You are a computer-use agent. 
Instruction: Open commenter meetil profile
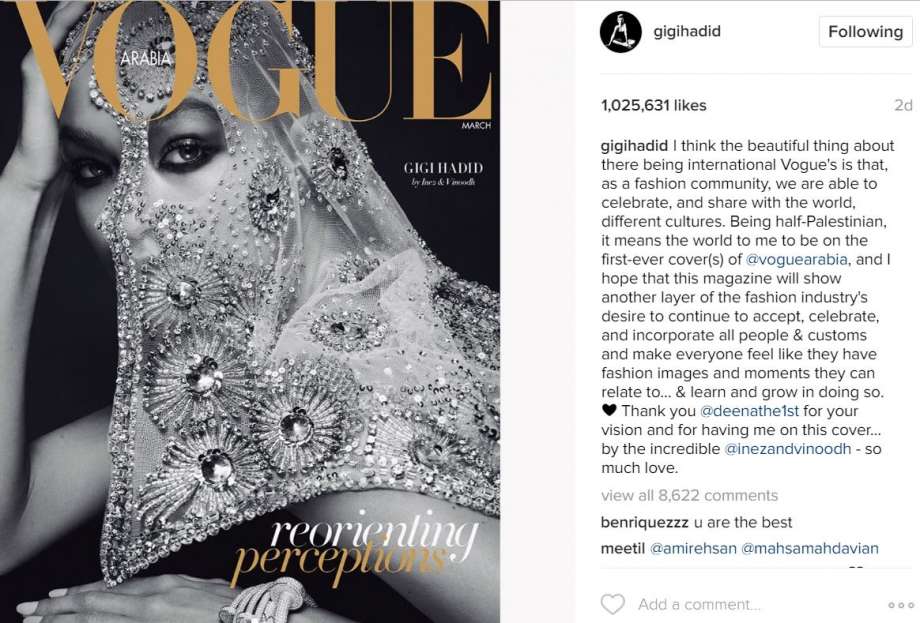click(x=623, y=548)
